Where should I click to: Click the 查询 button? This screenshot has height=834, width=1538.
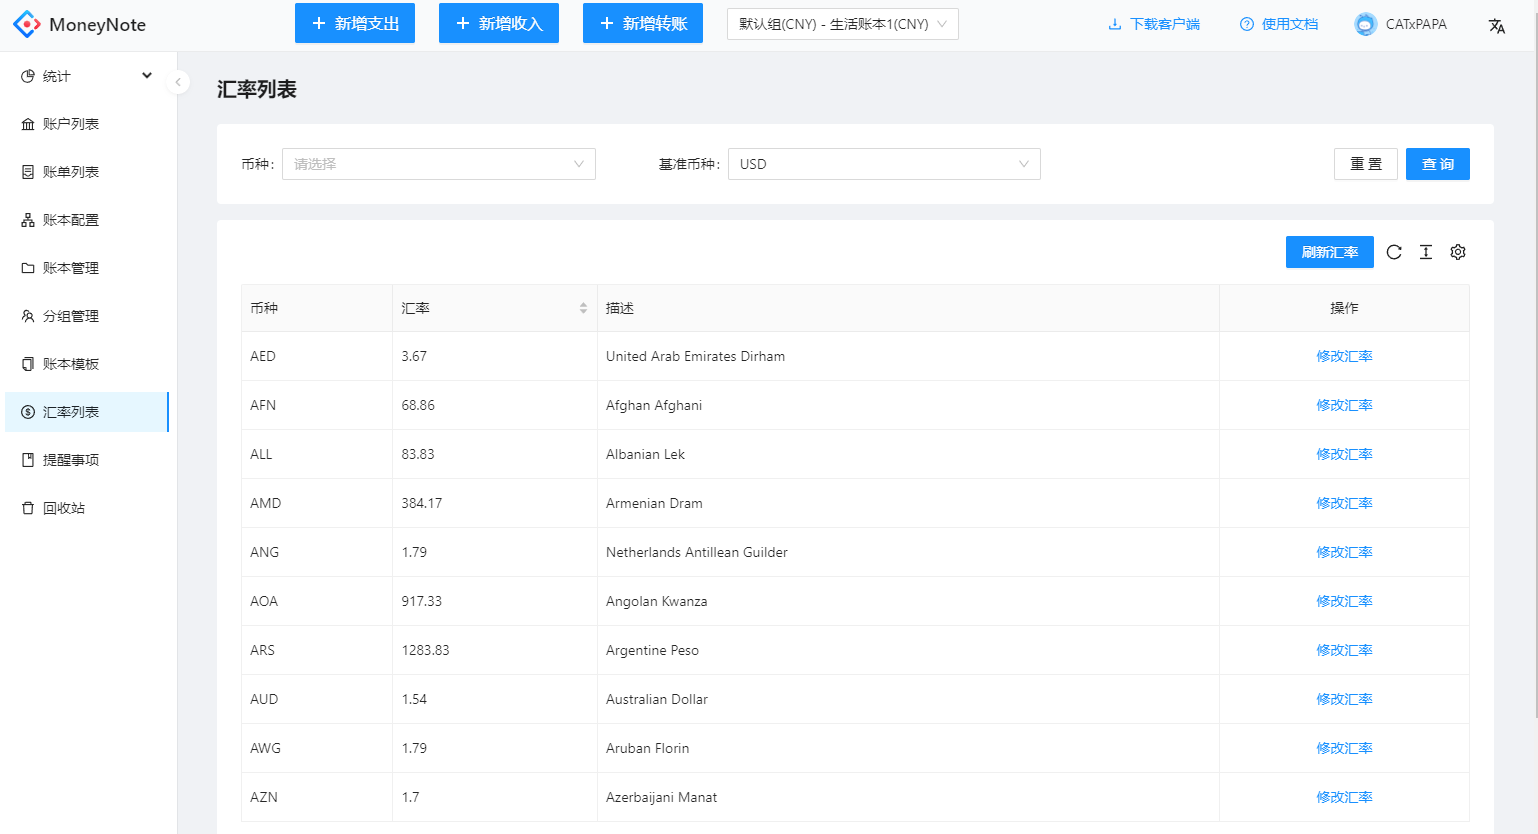coord(1438,164)
